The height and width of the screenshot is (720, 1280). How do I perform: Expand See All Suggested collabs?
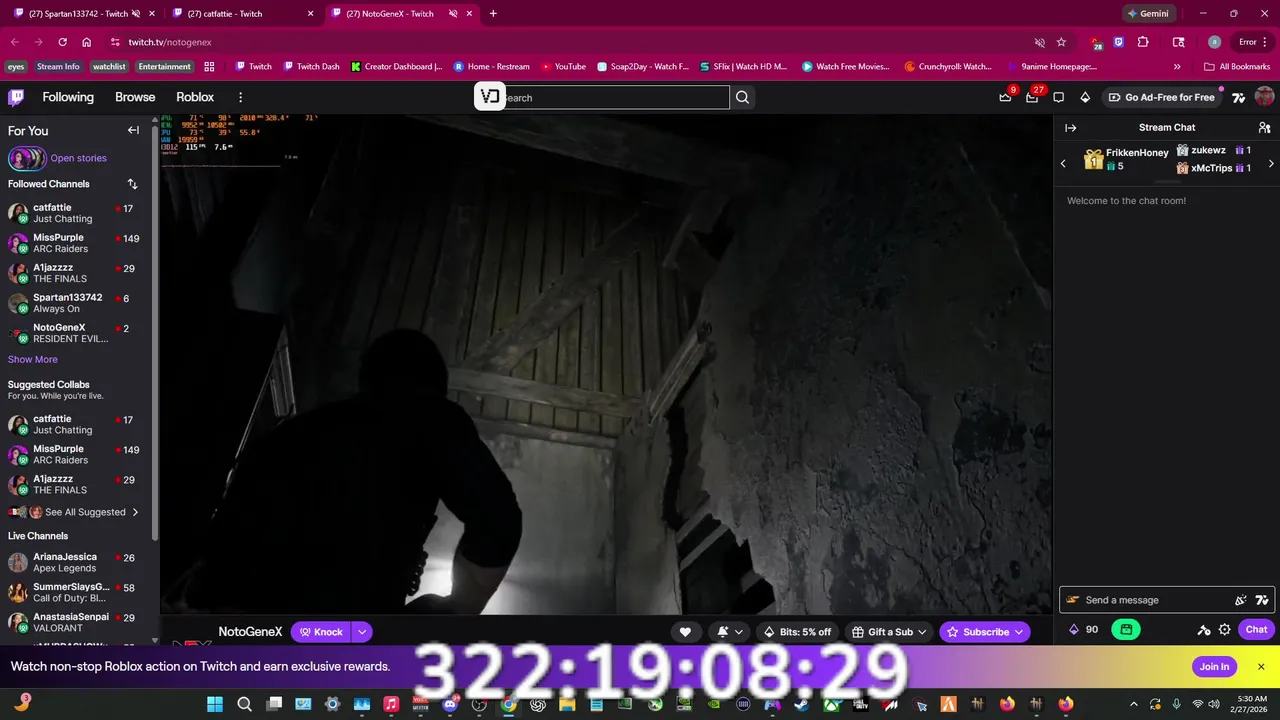pos(92,512)
